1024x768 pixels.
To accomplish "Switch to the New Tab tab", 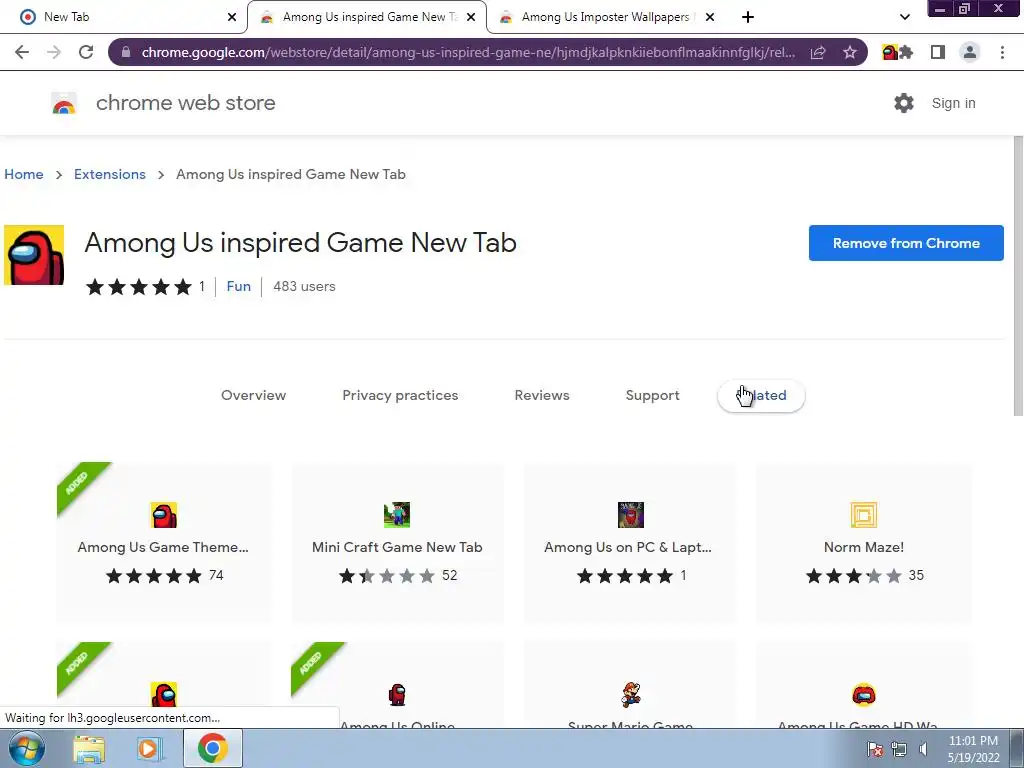I will pyautogui.click(x=123, y=17).
